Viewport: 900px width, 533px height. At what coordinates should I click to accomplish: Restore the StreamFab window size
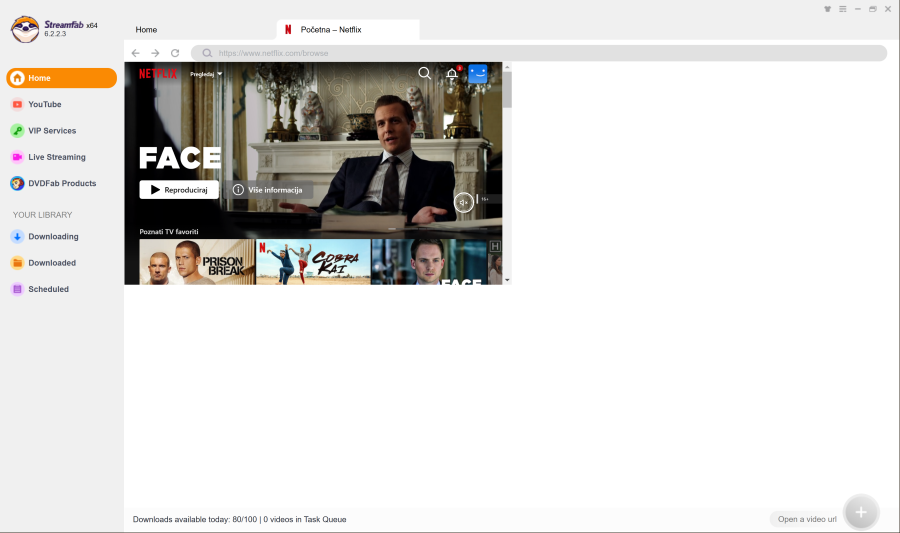click(x=872, y=9)
